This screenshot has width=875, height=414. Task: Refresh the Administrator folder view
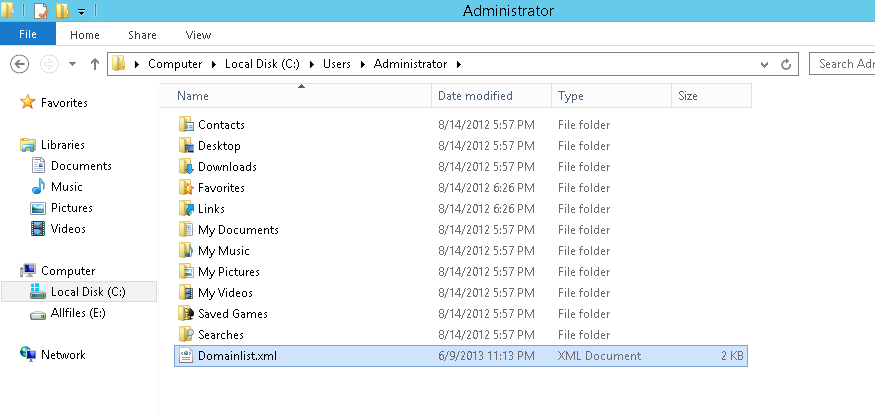pos(786,64)
